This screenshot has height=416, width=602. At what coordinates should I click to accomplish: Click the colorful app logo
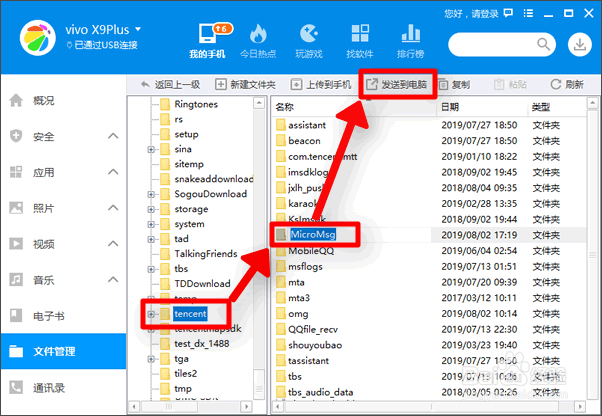tap(38, 38)
